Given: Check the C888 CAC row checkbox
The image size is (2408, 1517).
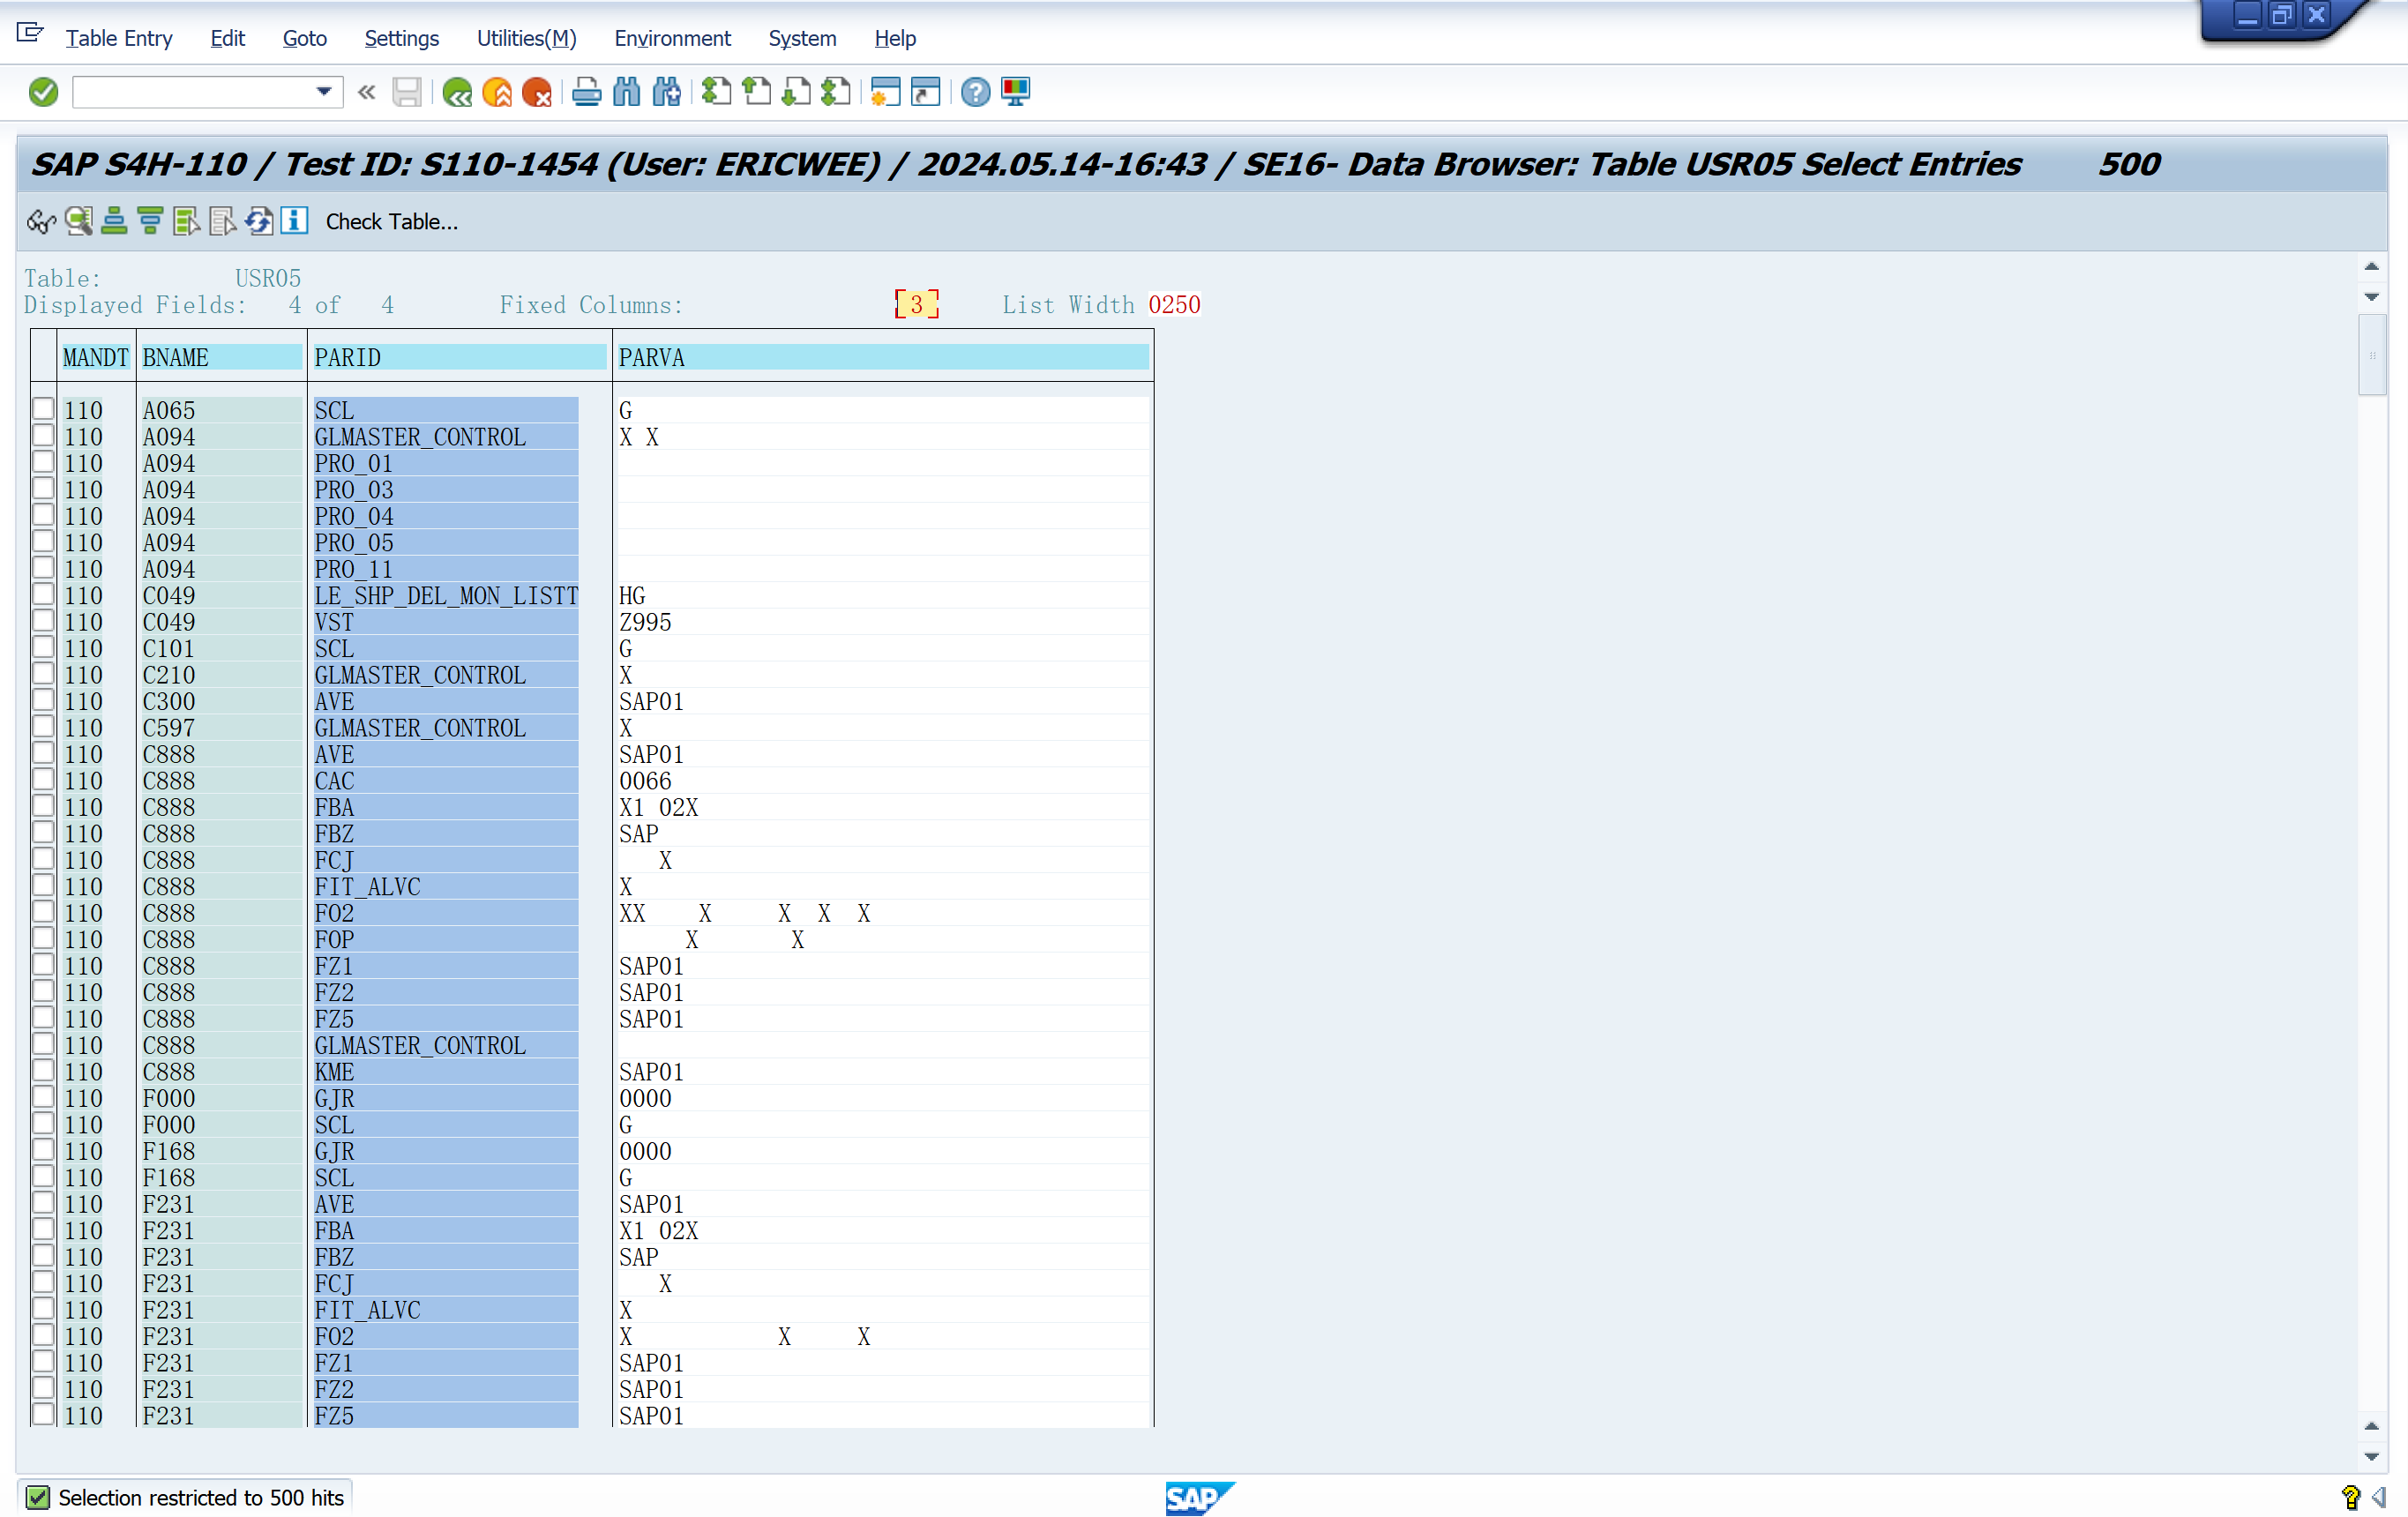Looking at the screenshot, I should [x=43, y=780].
